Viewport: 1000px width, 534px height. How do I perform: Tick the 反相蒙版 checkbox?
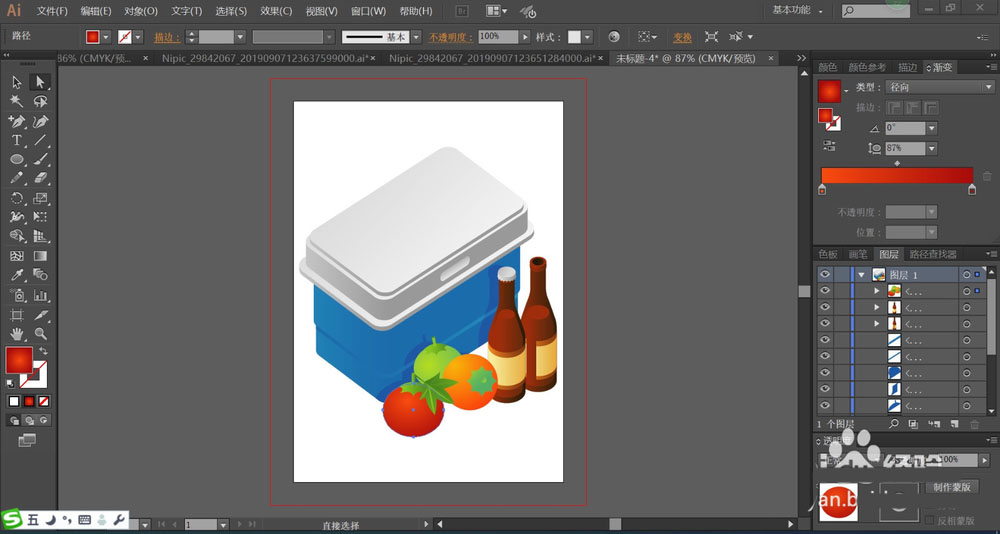pos(930,521)
